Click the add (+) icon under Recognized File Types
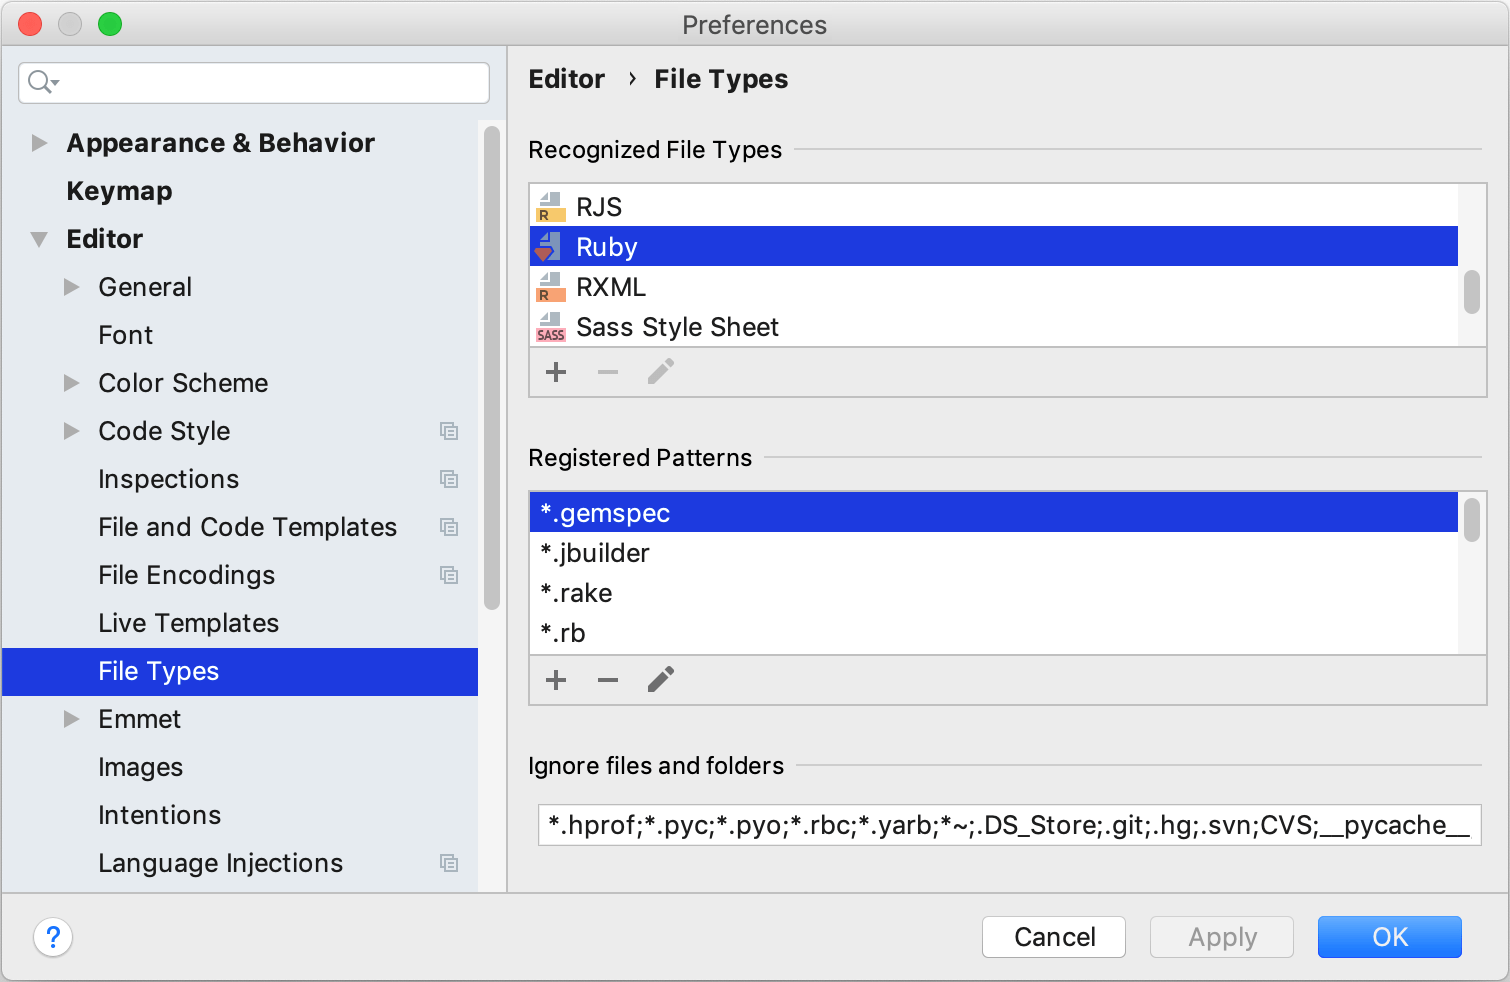 [556, 372]
